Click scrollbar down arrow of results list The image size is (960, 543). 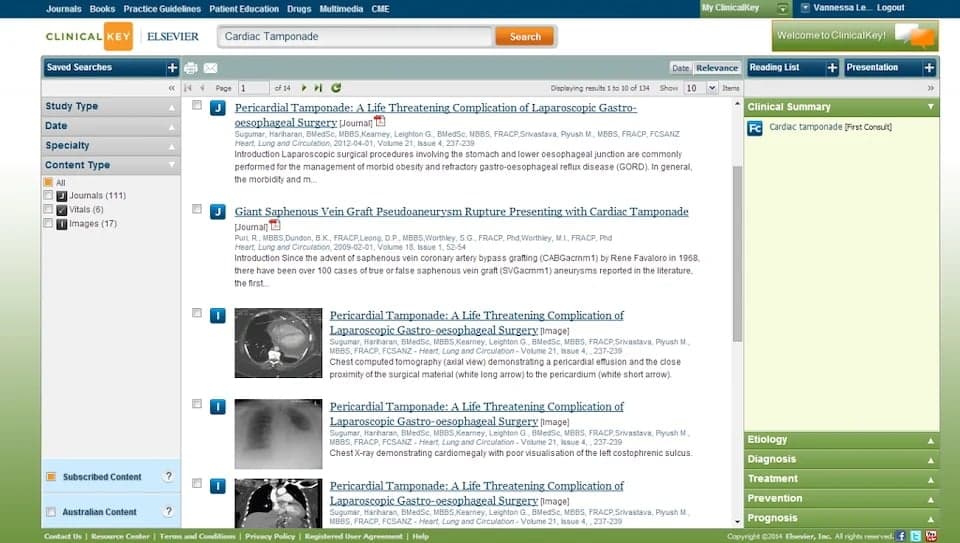pyautogui.click(x=737, y=522)
